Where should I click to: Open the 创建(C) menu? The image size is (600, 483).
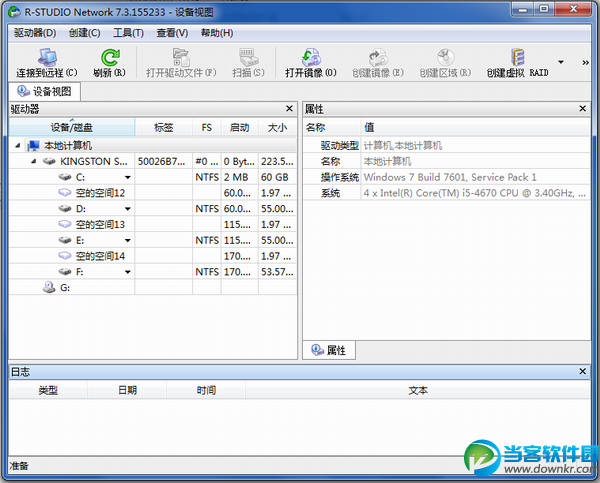coord(84,33)
